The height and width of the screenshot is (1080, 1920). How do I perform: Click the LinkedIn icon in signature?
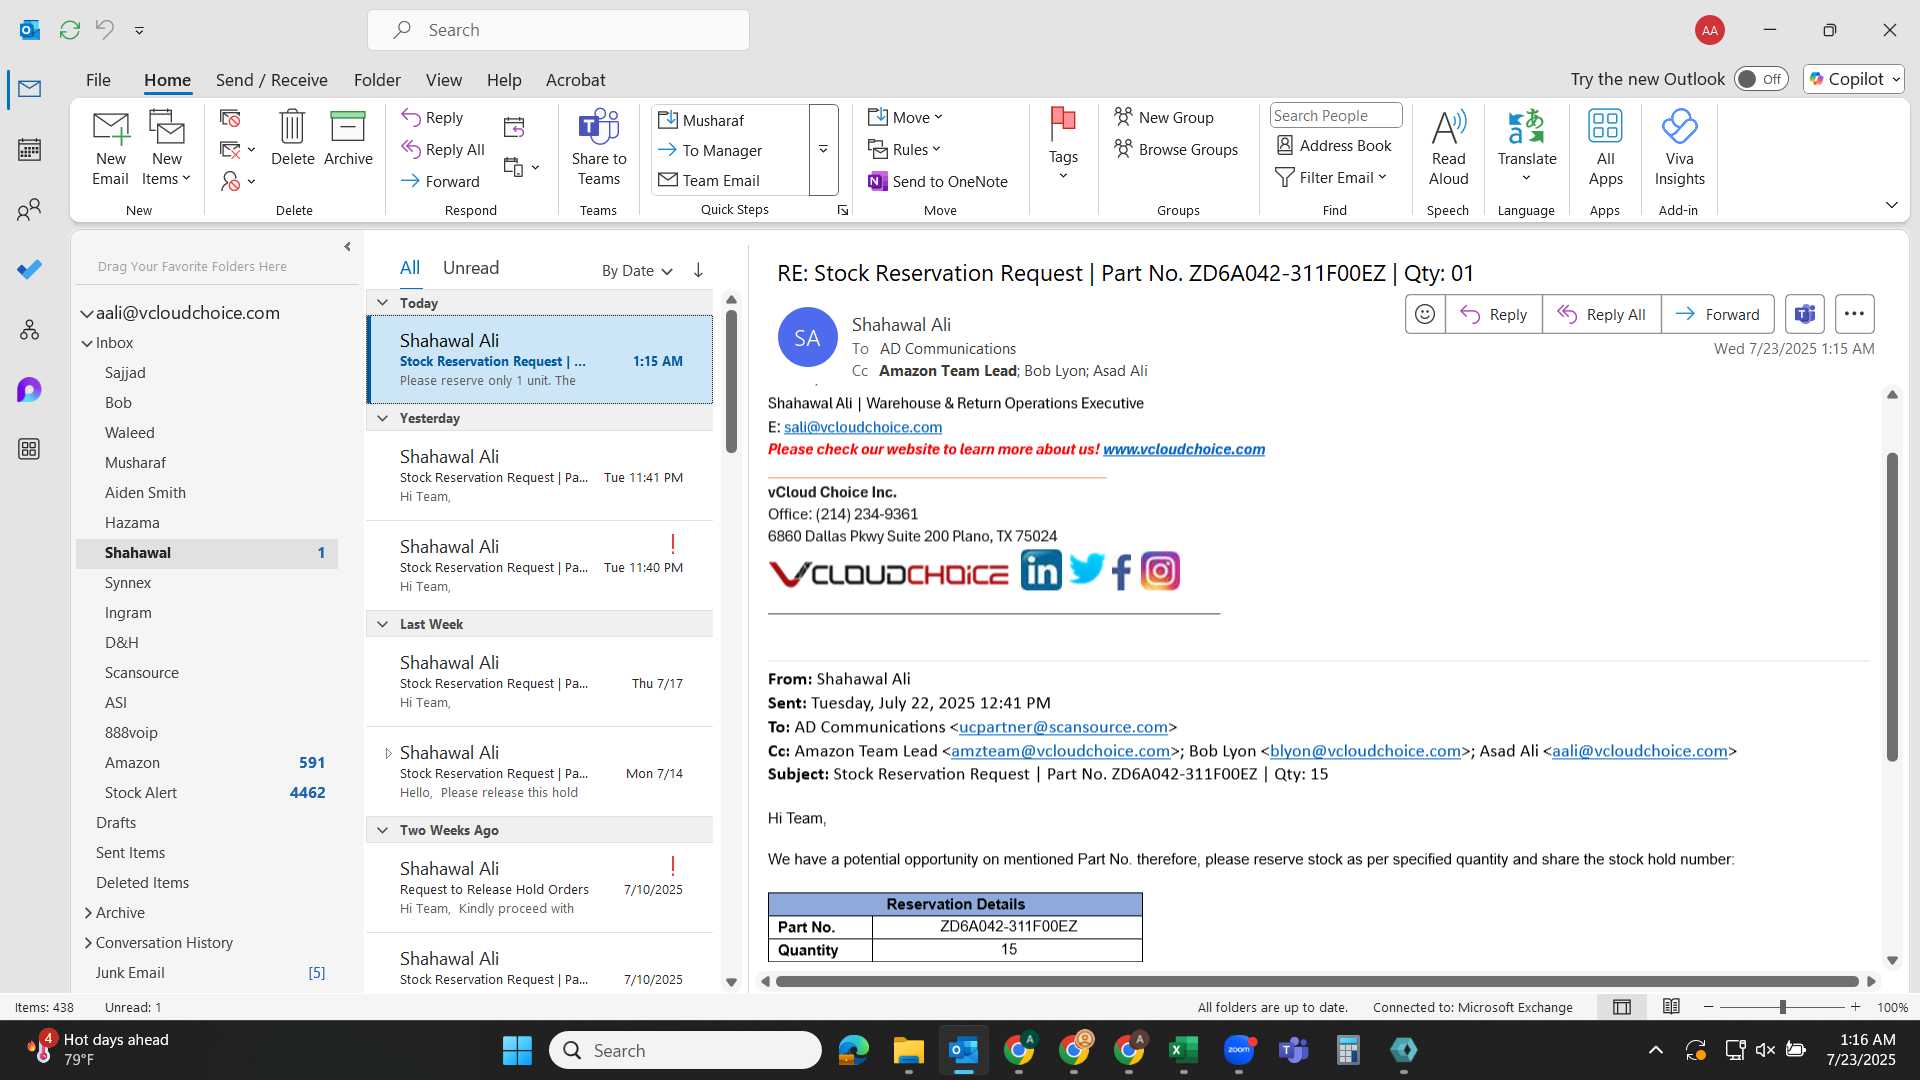[x=1040, y=570]
